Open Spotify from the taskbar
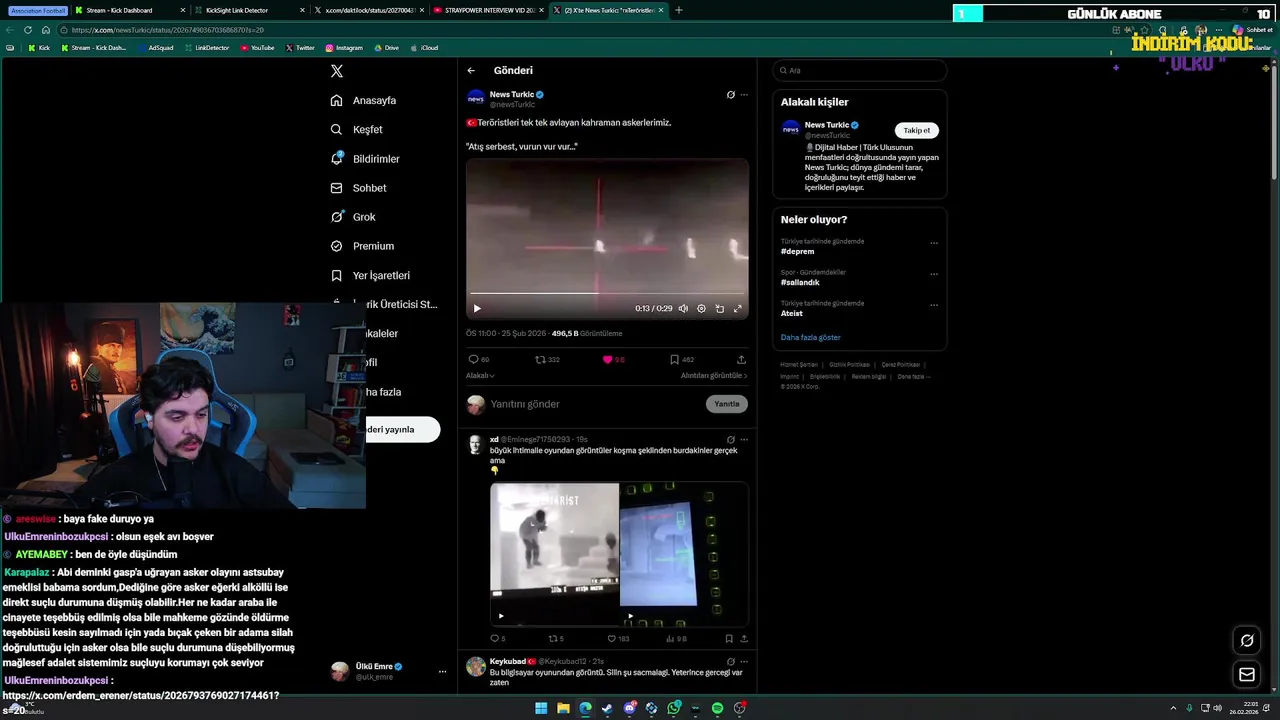 pos(717,708)
